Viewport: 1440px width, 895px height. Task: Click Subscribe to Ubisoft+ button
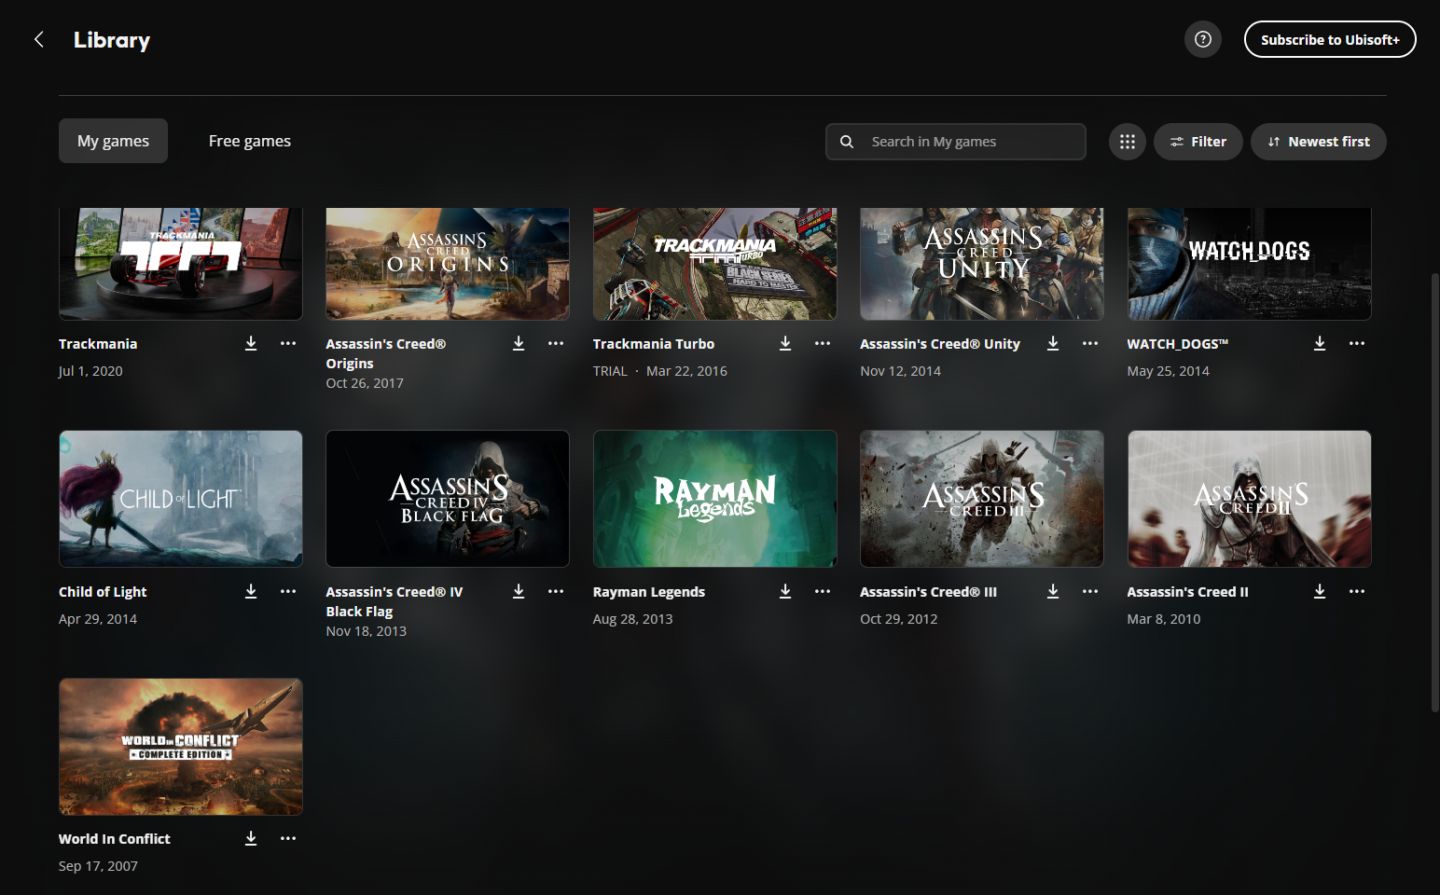tap(1330, 39)
